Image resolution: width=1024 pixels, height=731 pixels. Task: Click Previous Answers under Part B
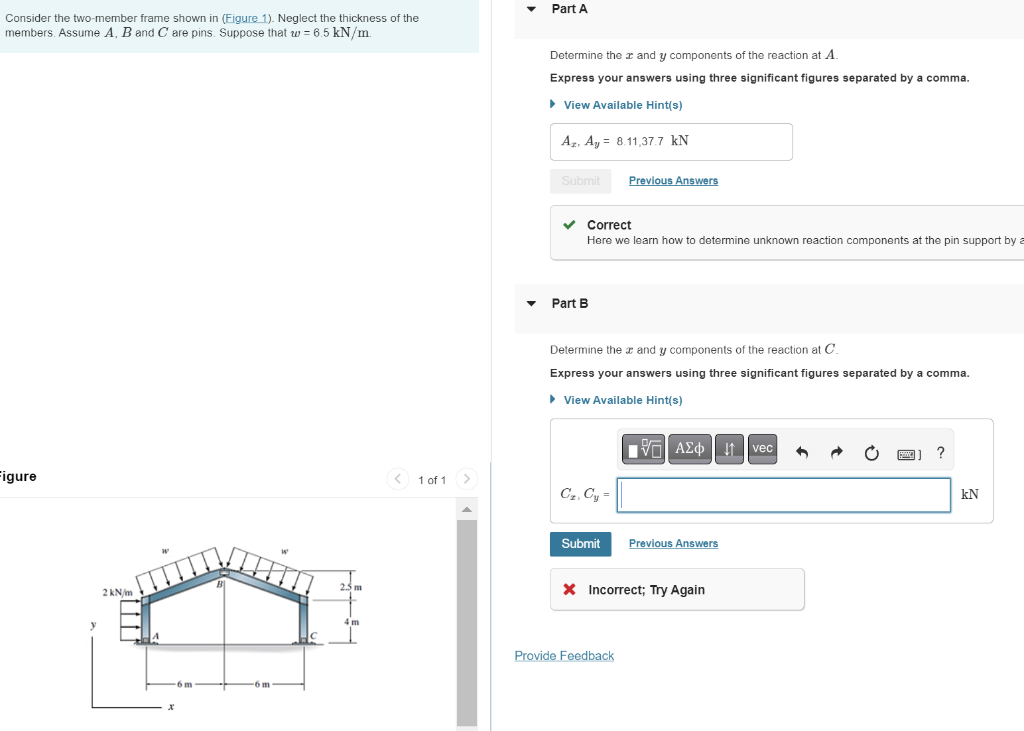tap(672, 543)
